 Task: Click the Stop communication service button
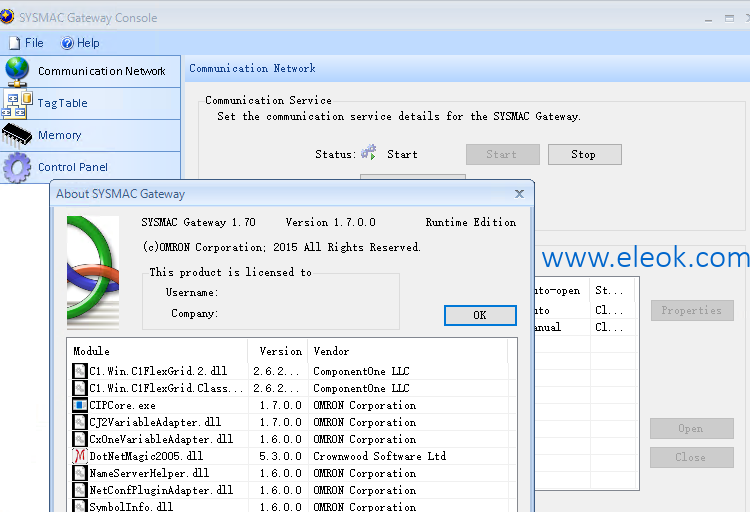585,155
